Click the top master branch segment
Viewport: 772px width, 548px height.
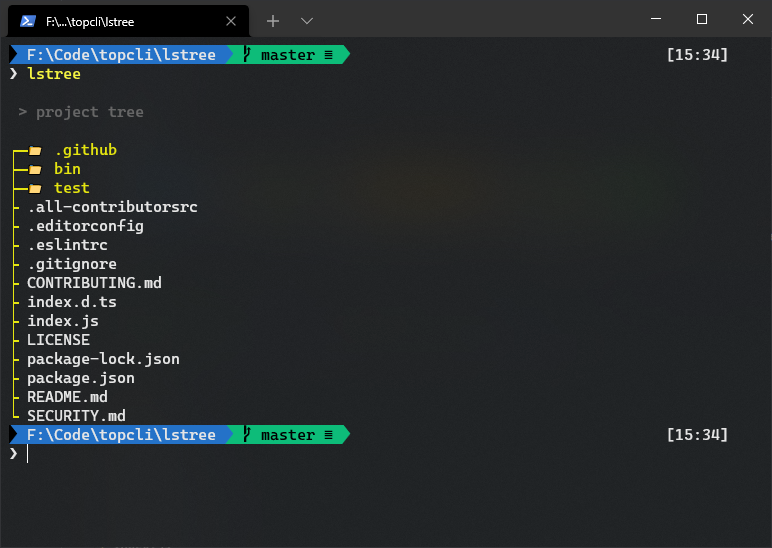[x=288, y=55]
